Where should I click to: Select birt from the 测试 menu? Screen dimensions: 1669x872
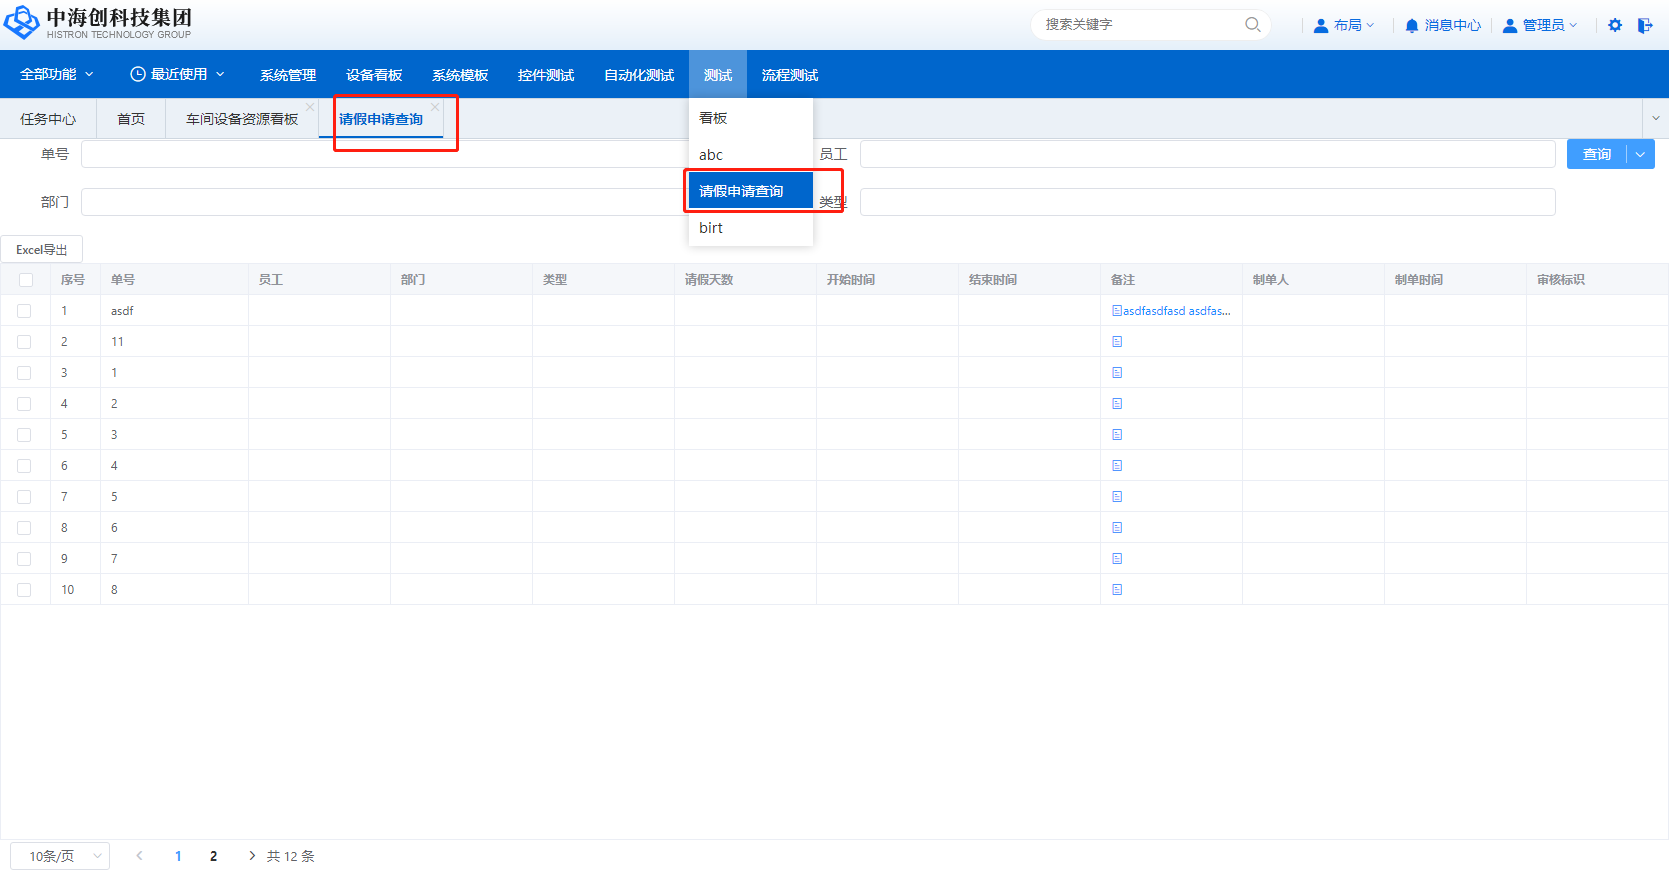711,228
